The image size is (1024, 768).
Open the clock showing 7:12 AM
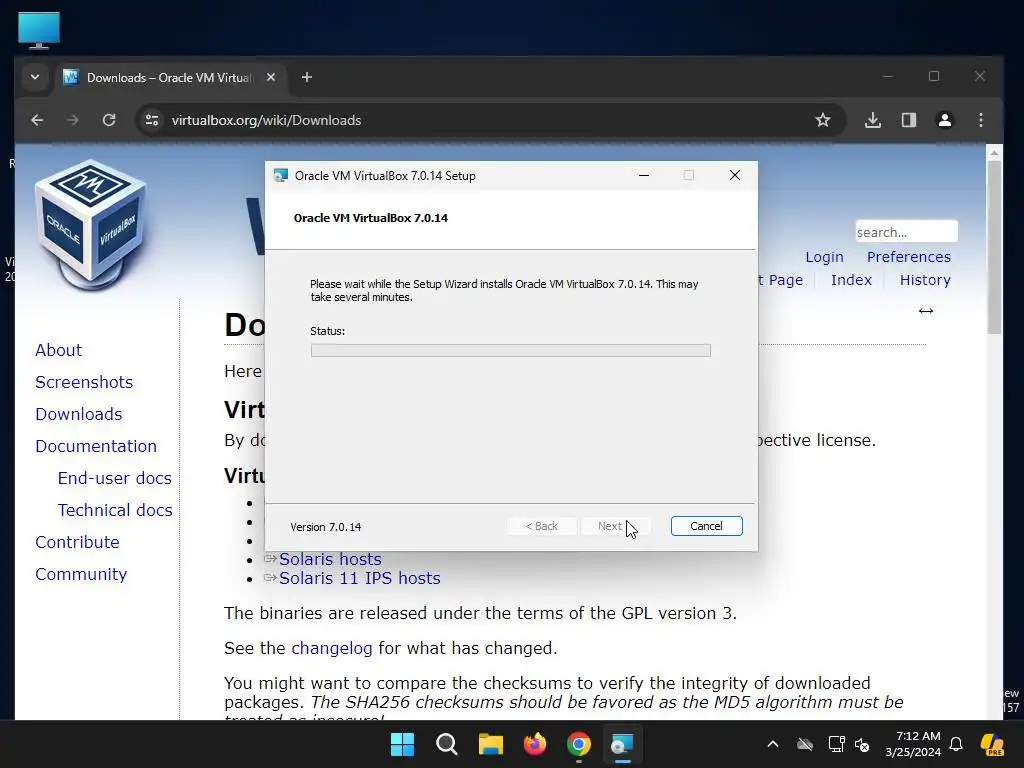pyautogui.click(x=913, y=744)
